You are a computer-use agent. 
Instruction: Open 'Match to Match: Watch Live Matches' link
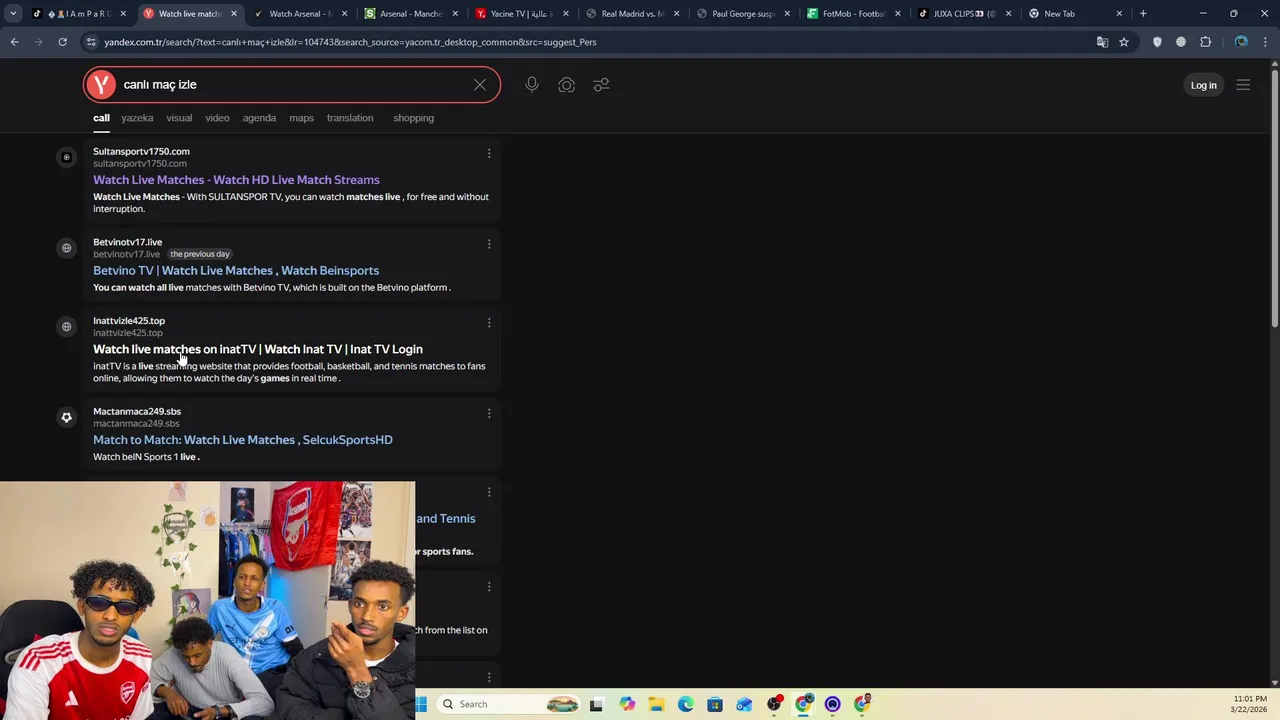click(243, 440)
